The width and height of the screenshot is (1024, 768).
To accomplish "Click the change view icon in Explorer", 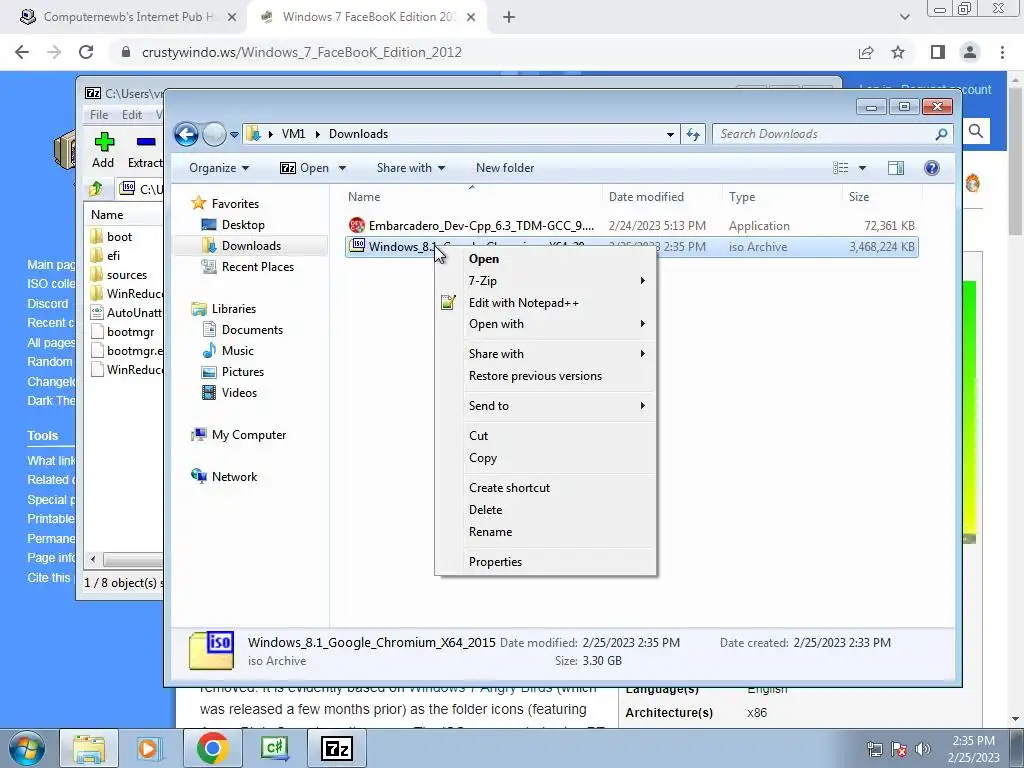I will click(x=841, y=168).
